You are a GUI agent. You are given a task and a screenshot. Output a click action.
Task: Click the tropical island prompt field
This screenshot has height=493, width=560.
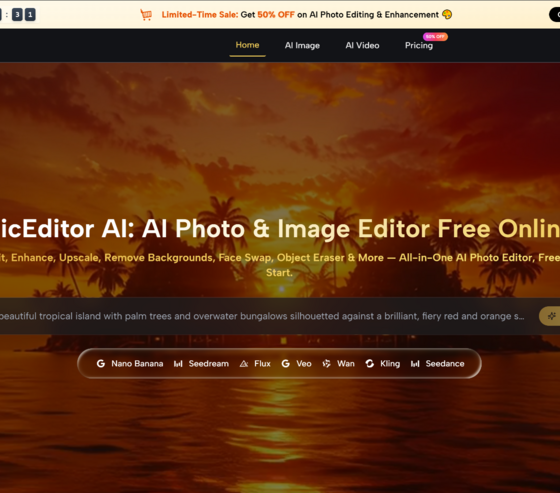[x=262, y=316]
